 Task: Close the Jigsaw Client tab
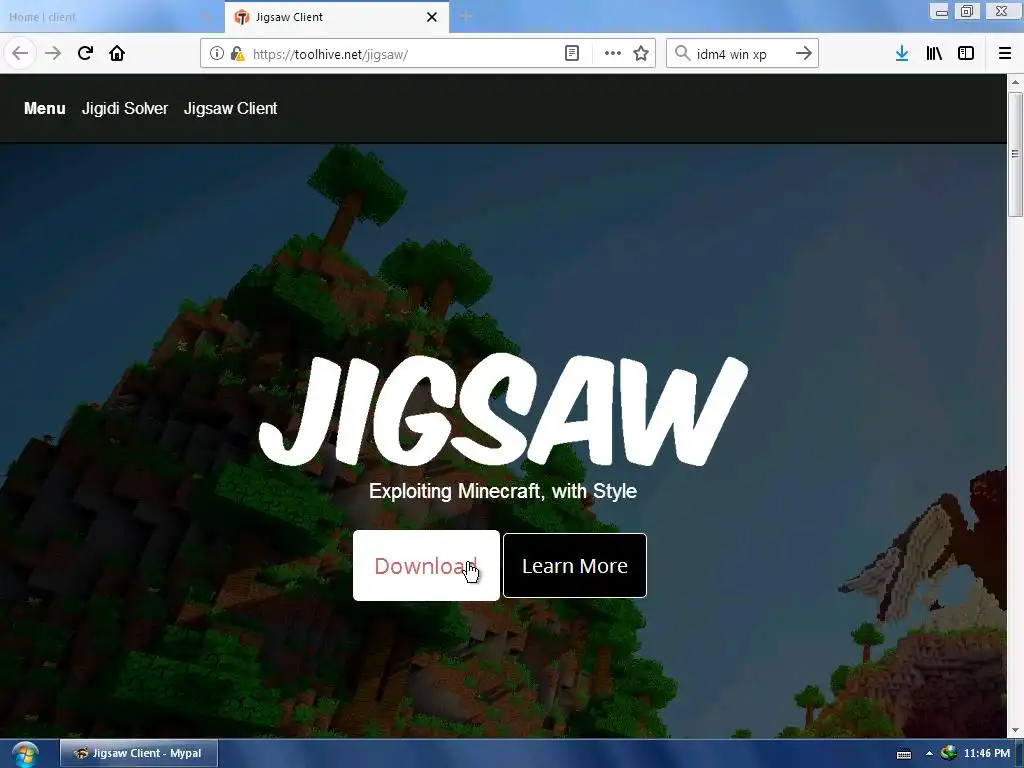[x=432, y=17]
